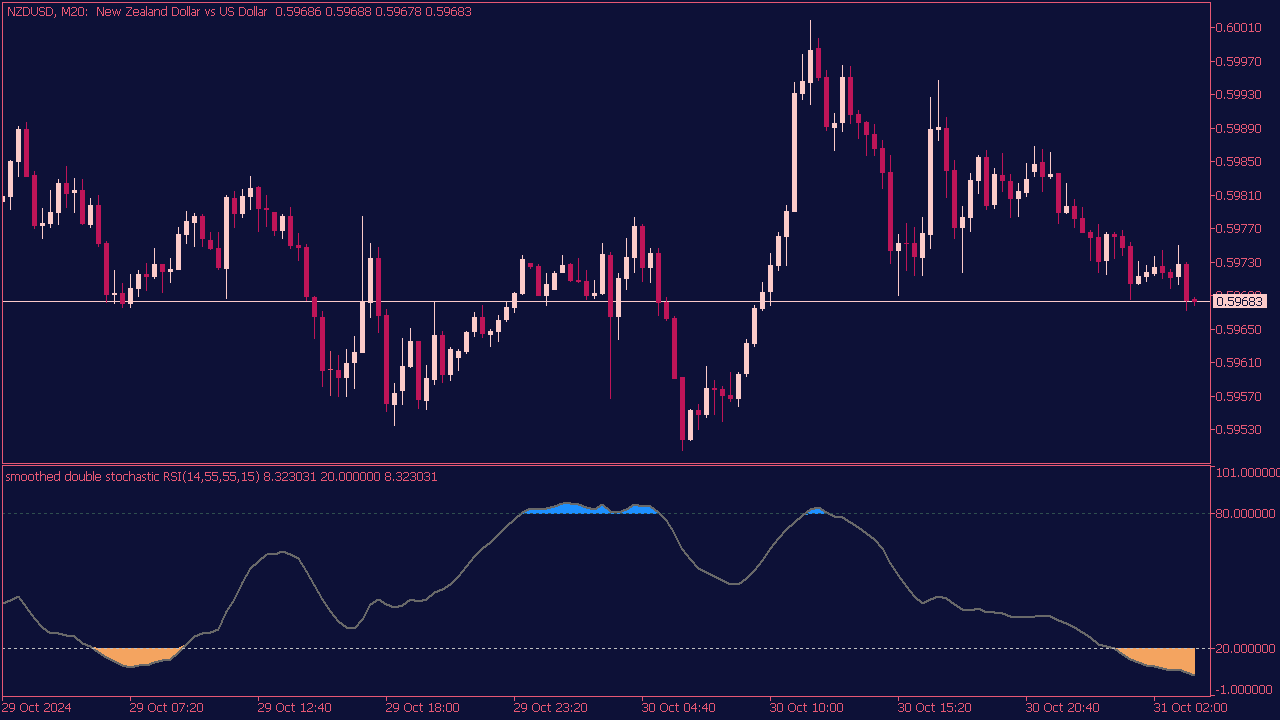Click the 29 Oct 07:20 time axis label

167,707
